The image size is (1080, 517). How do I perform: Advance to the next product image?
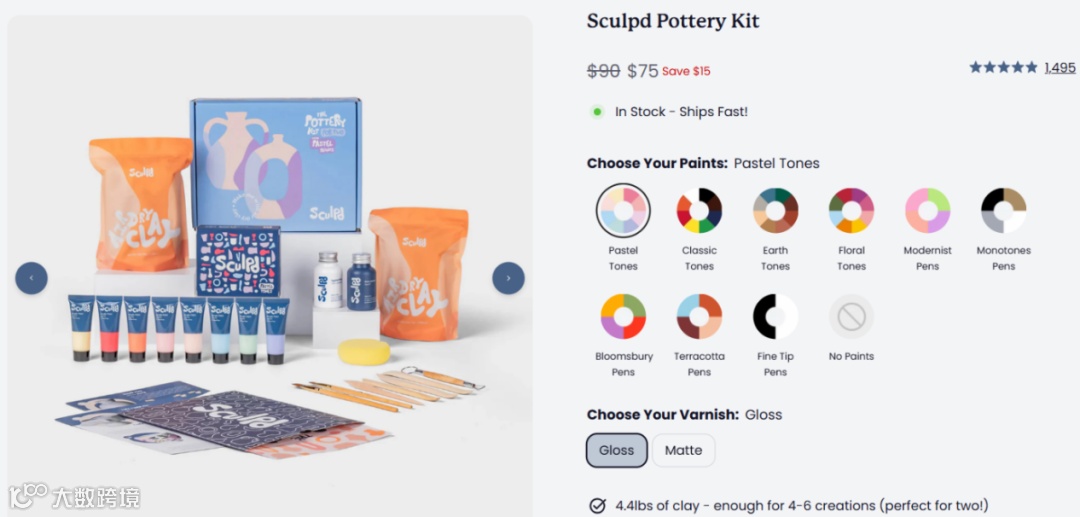click(x=508, y=278)
